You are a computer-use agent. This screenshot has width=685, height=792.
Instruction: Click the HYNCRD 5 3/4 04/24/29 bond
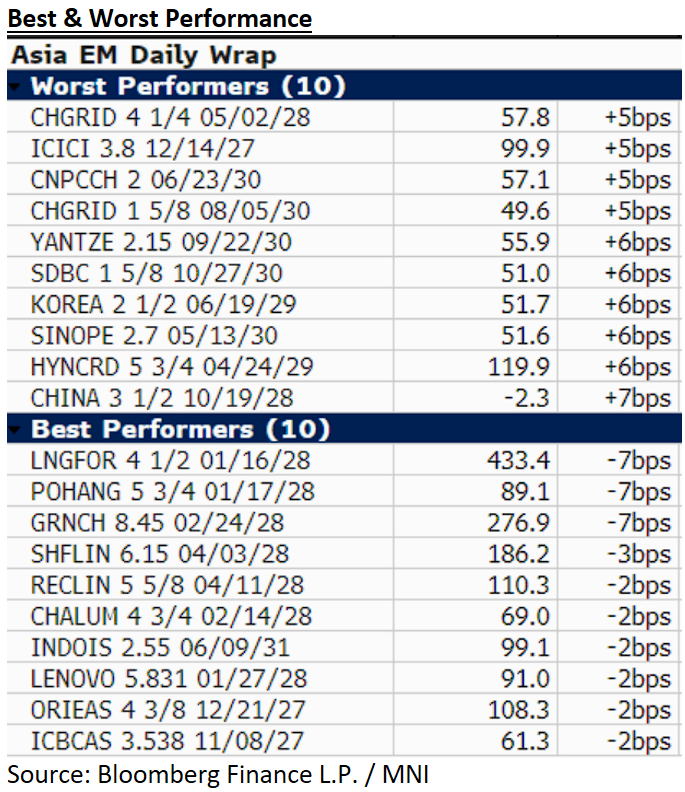[172, 367]
